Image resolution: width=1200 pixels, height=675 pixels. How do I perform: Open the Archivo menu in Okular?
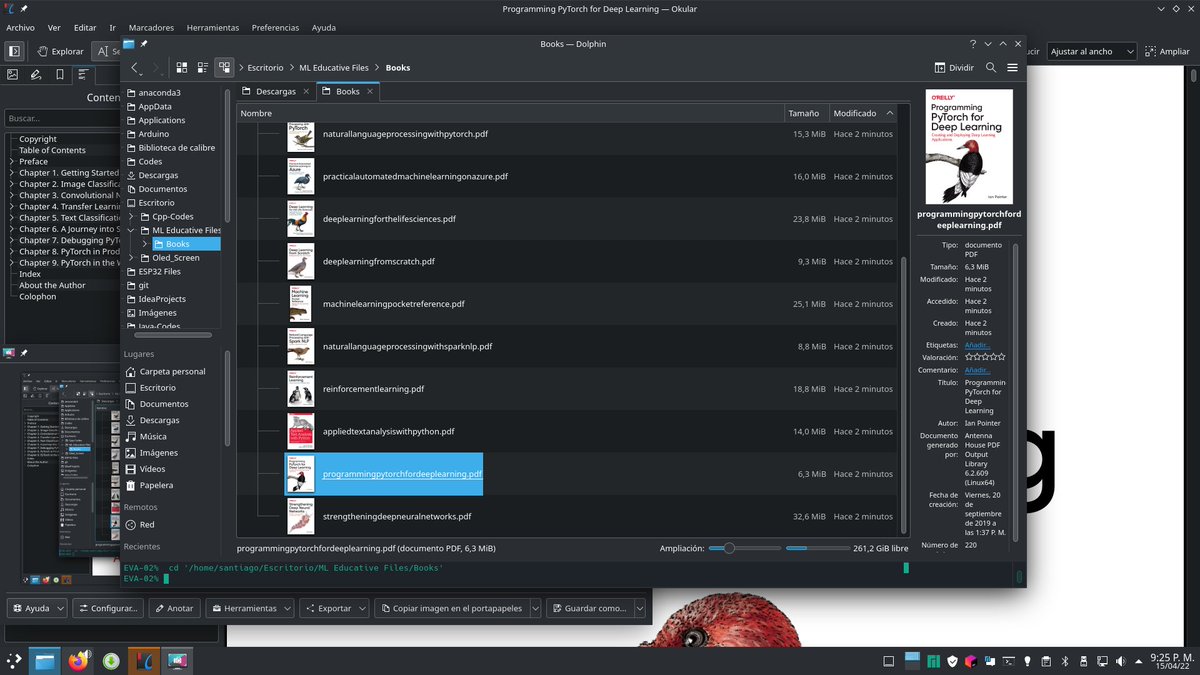(20, 28)
